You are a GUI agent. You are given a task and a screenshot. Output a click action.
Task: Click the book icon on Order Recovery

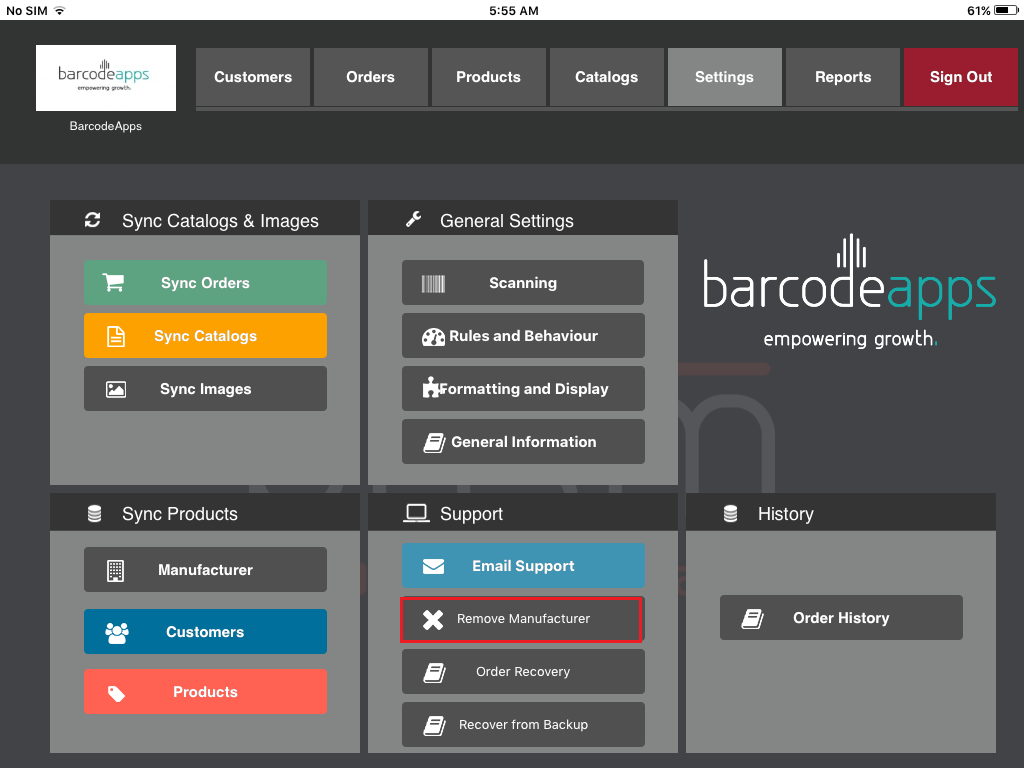click(x=434, y=673)
